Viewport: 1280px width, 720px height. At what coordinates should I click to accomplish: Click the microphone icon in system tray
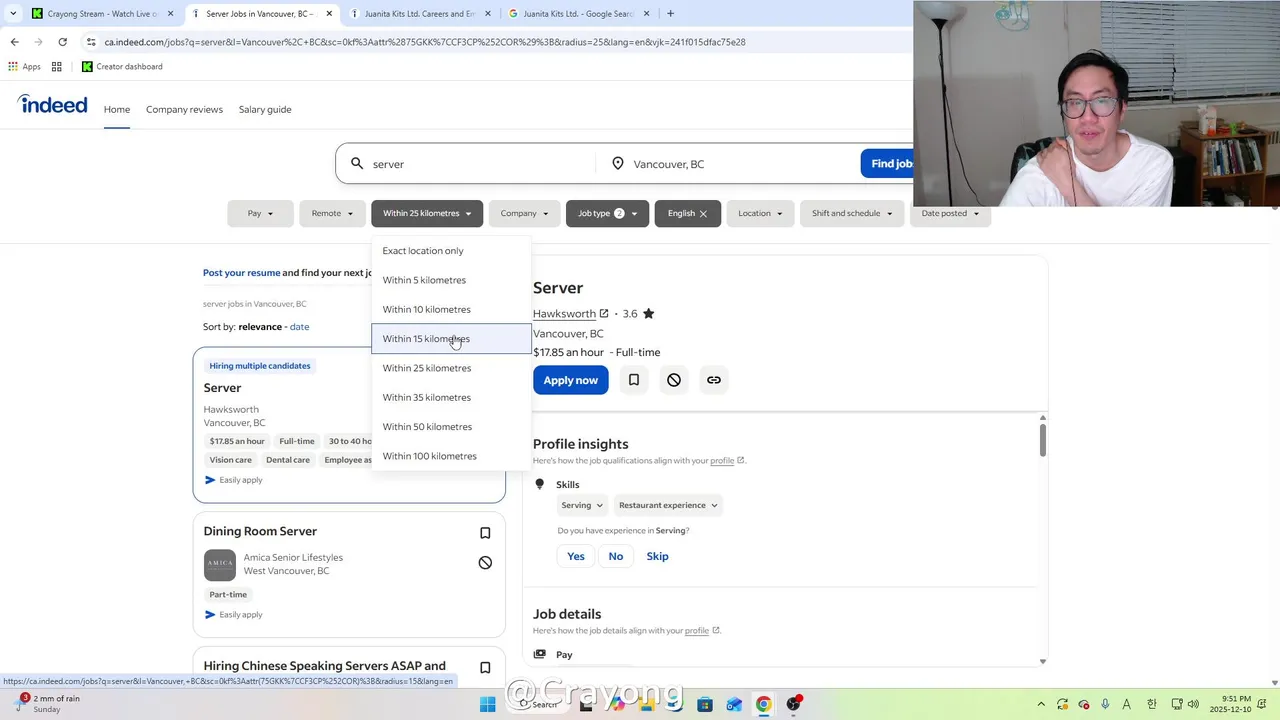coord(1105,704)
